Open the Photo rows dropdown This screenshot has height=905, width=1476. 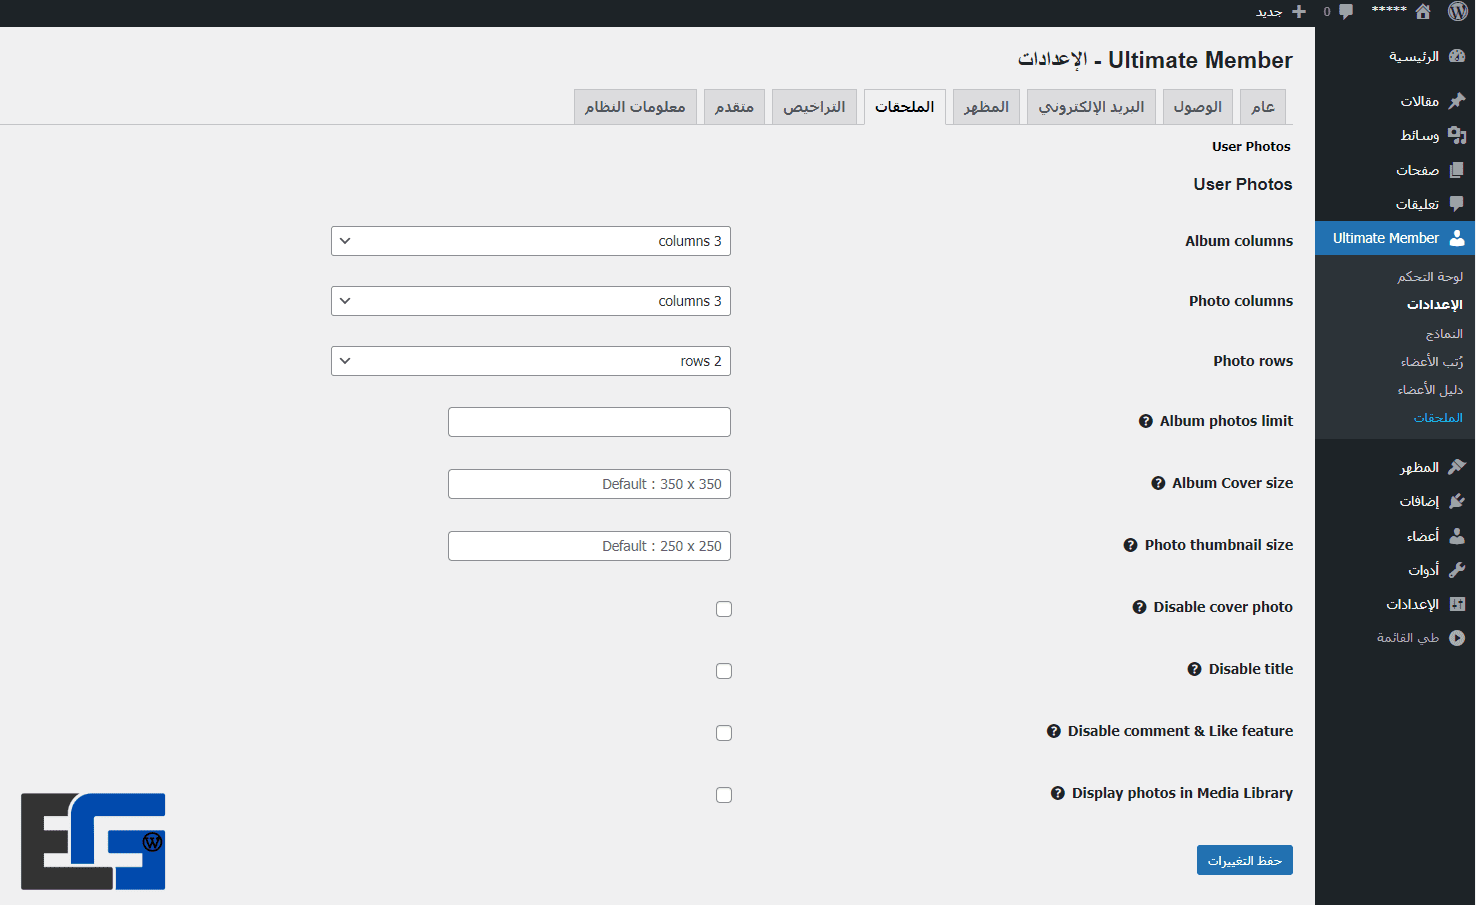click(531, 361)
